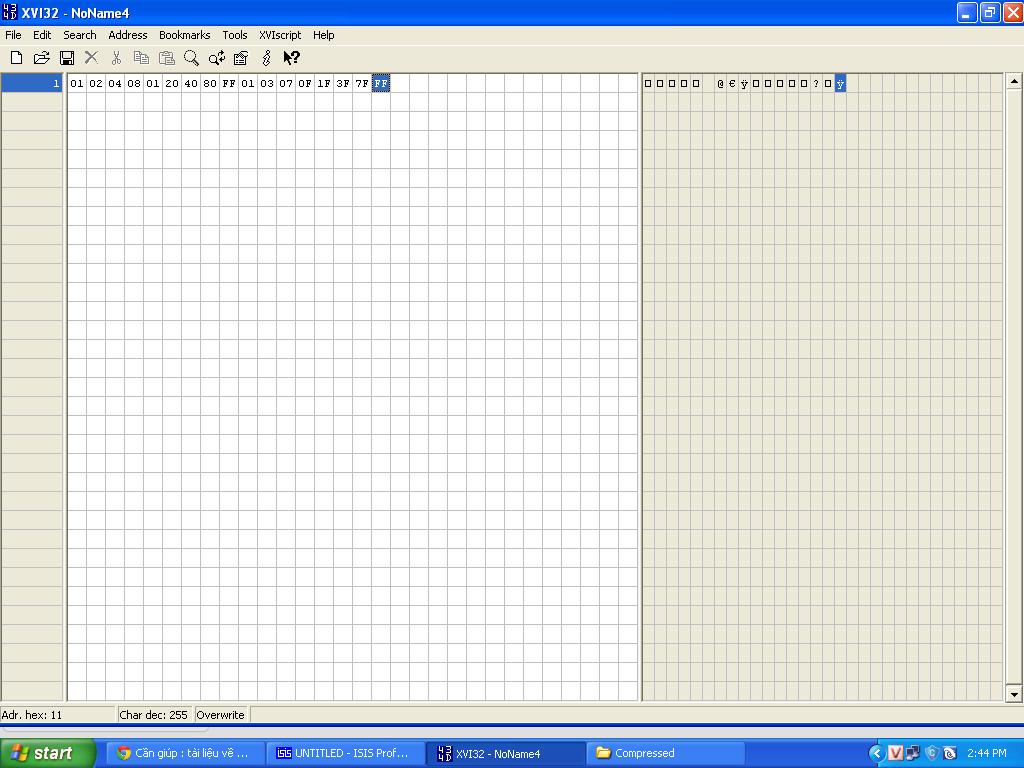Select hex byte 03
The width and height of the screenshot is (1024, 768).
266,84
